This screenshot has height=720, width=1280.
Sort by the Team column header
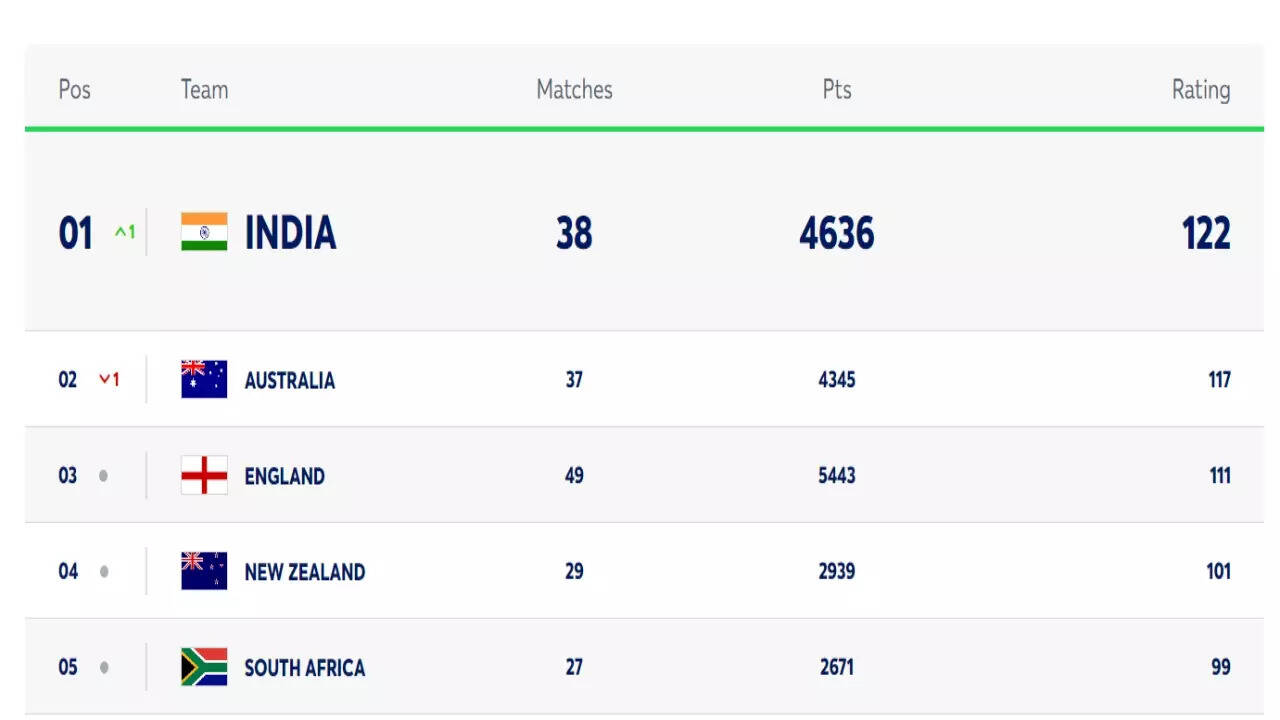click(x=204, y=90)
